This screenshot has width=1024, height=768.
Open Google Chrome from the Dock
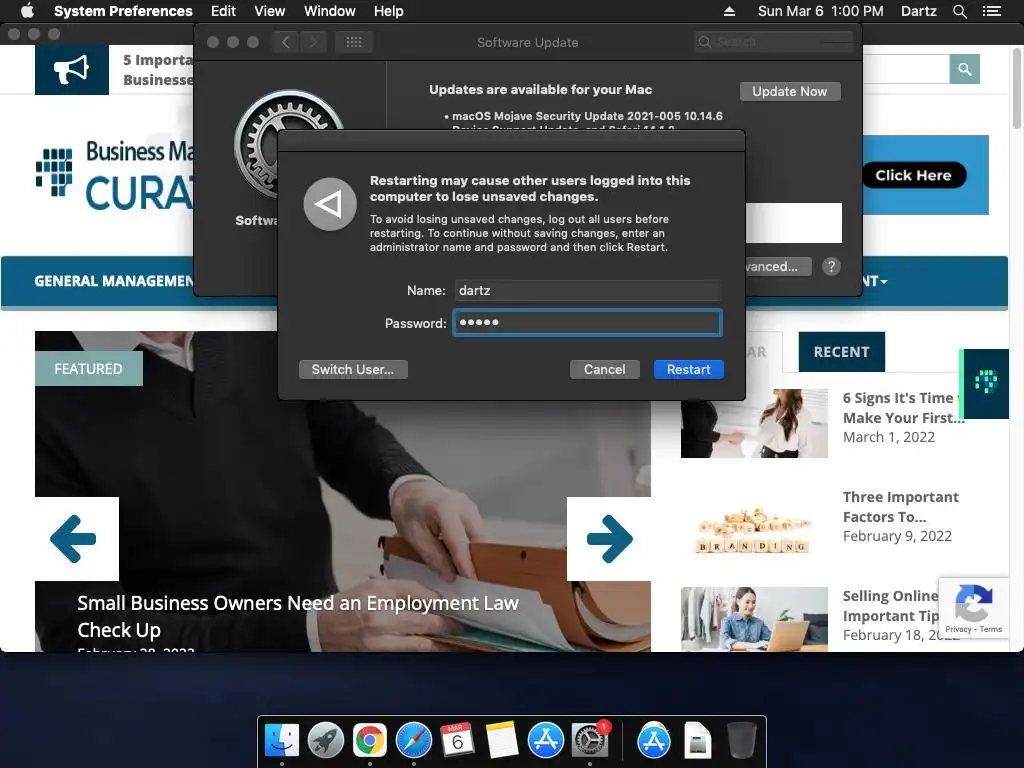pos(370,741)
